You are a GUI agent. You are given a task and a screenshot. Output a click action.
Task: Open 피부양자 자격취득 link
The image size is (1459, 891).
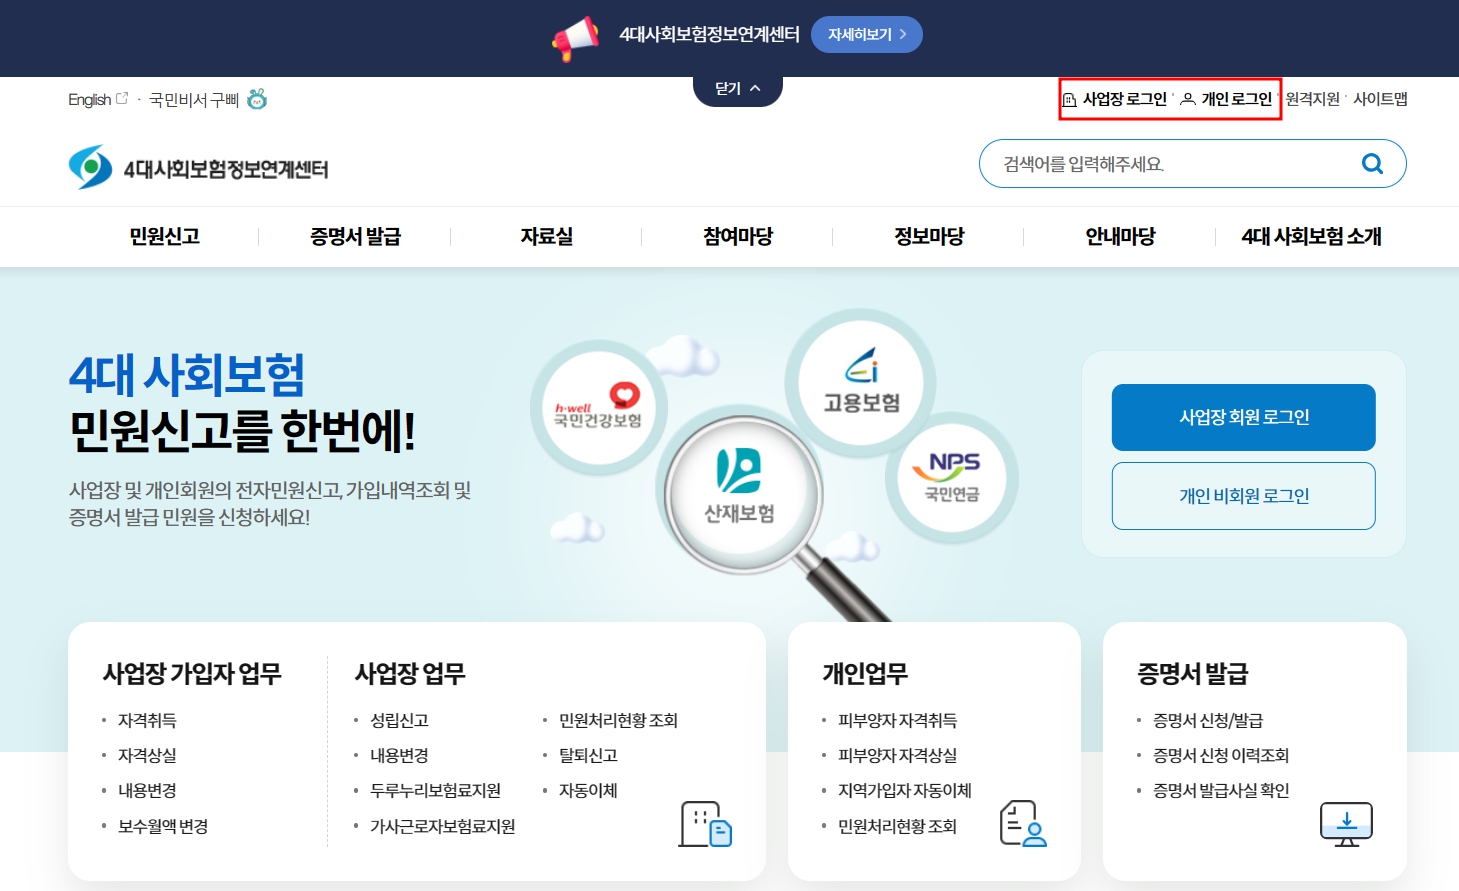pos(897,720)
